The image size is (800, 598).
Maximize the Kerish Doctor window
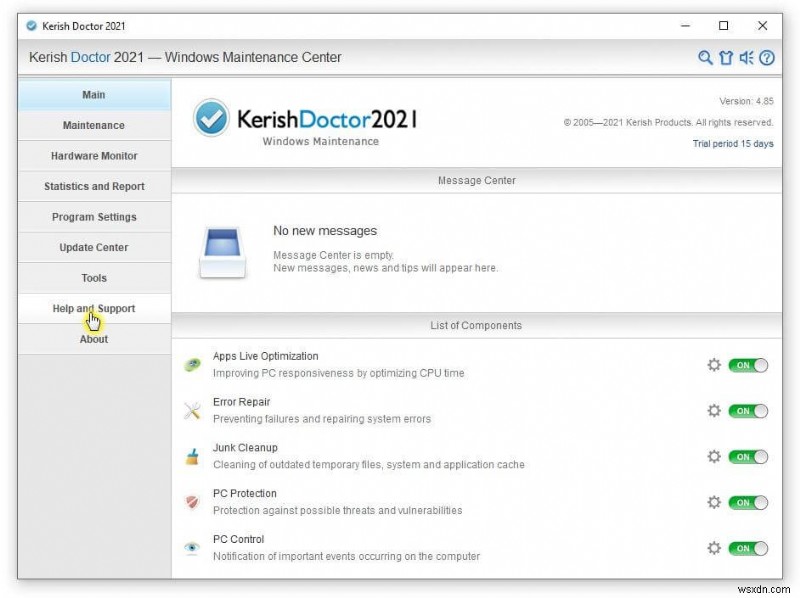click(x=723, y=26)
